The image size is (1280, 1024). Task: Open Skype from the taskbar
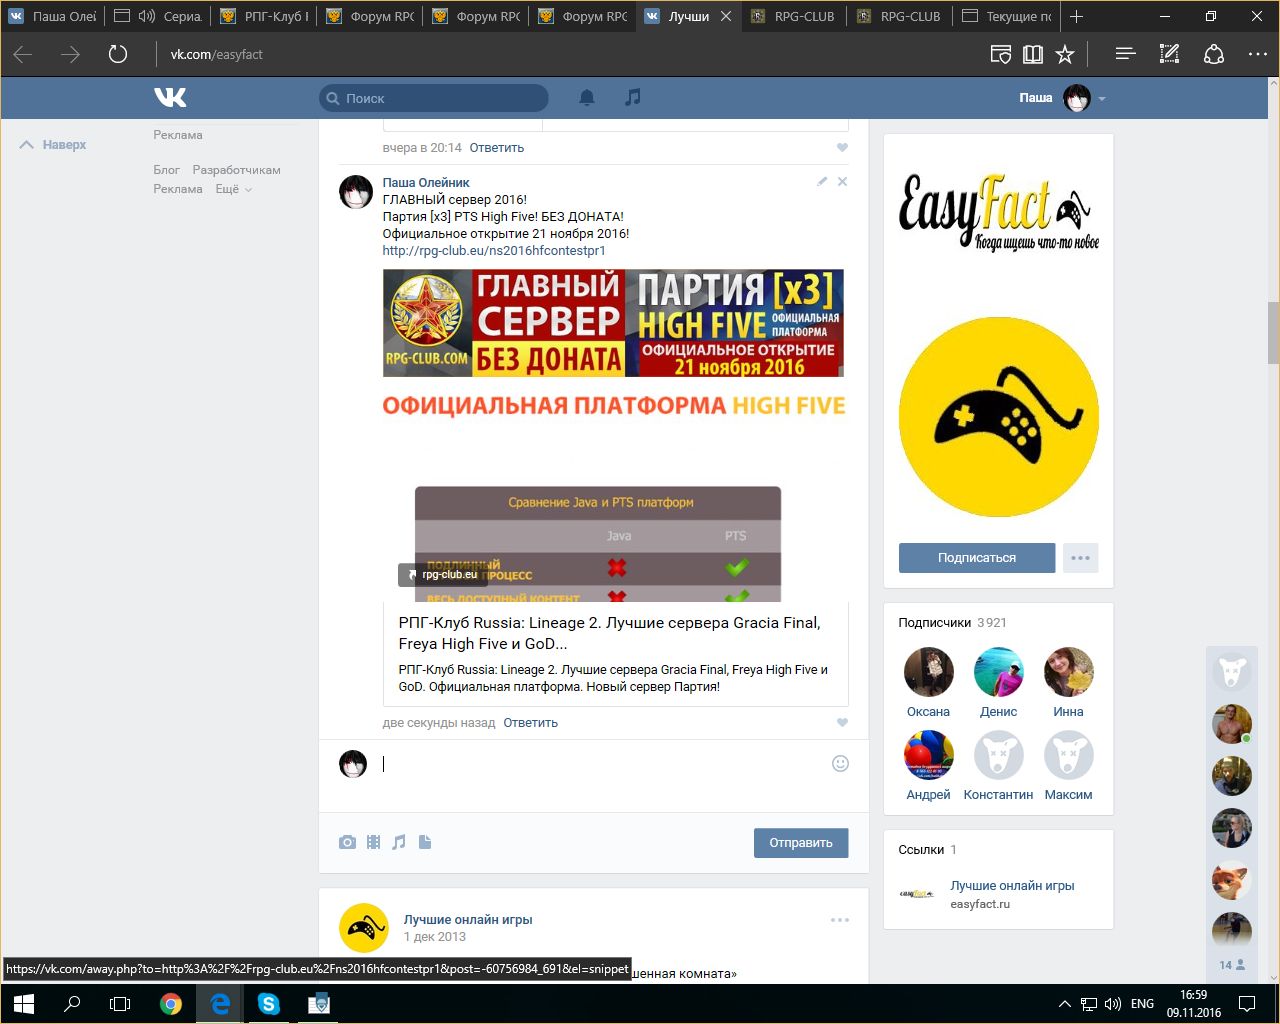(x=268, y=1004)
